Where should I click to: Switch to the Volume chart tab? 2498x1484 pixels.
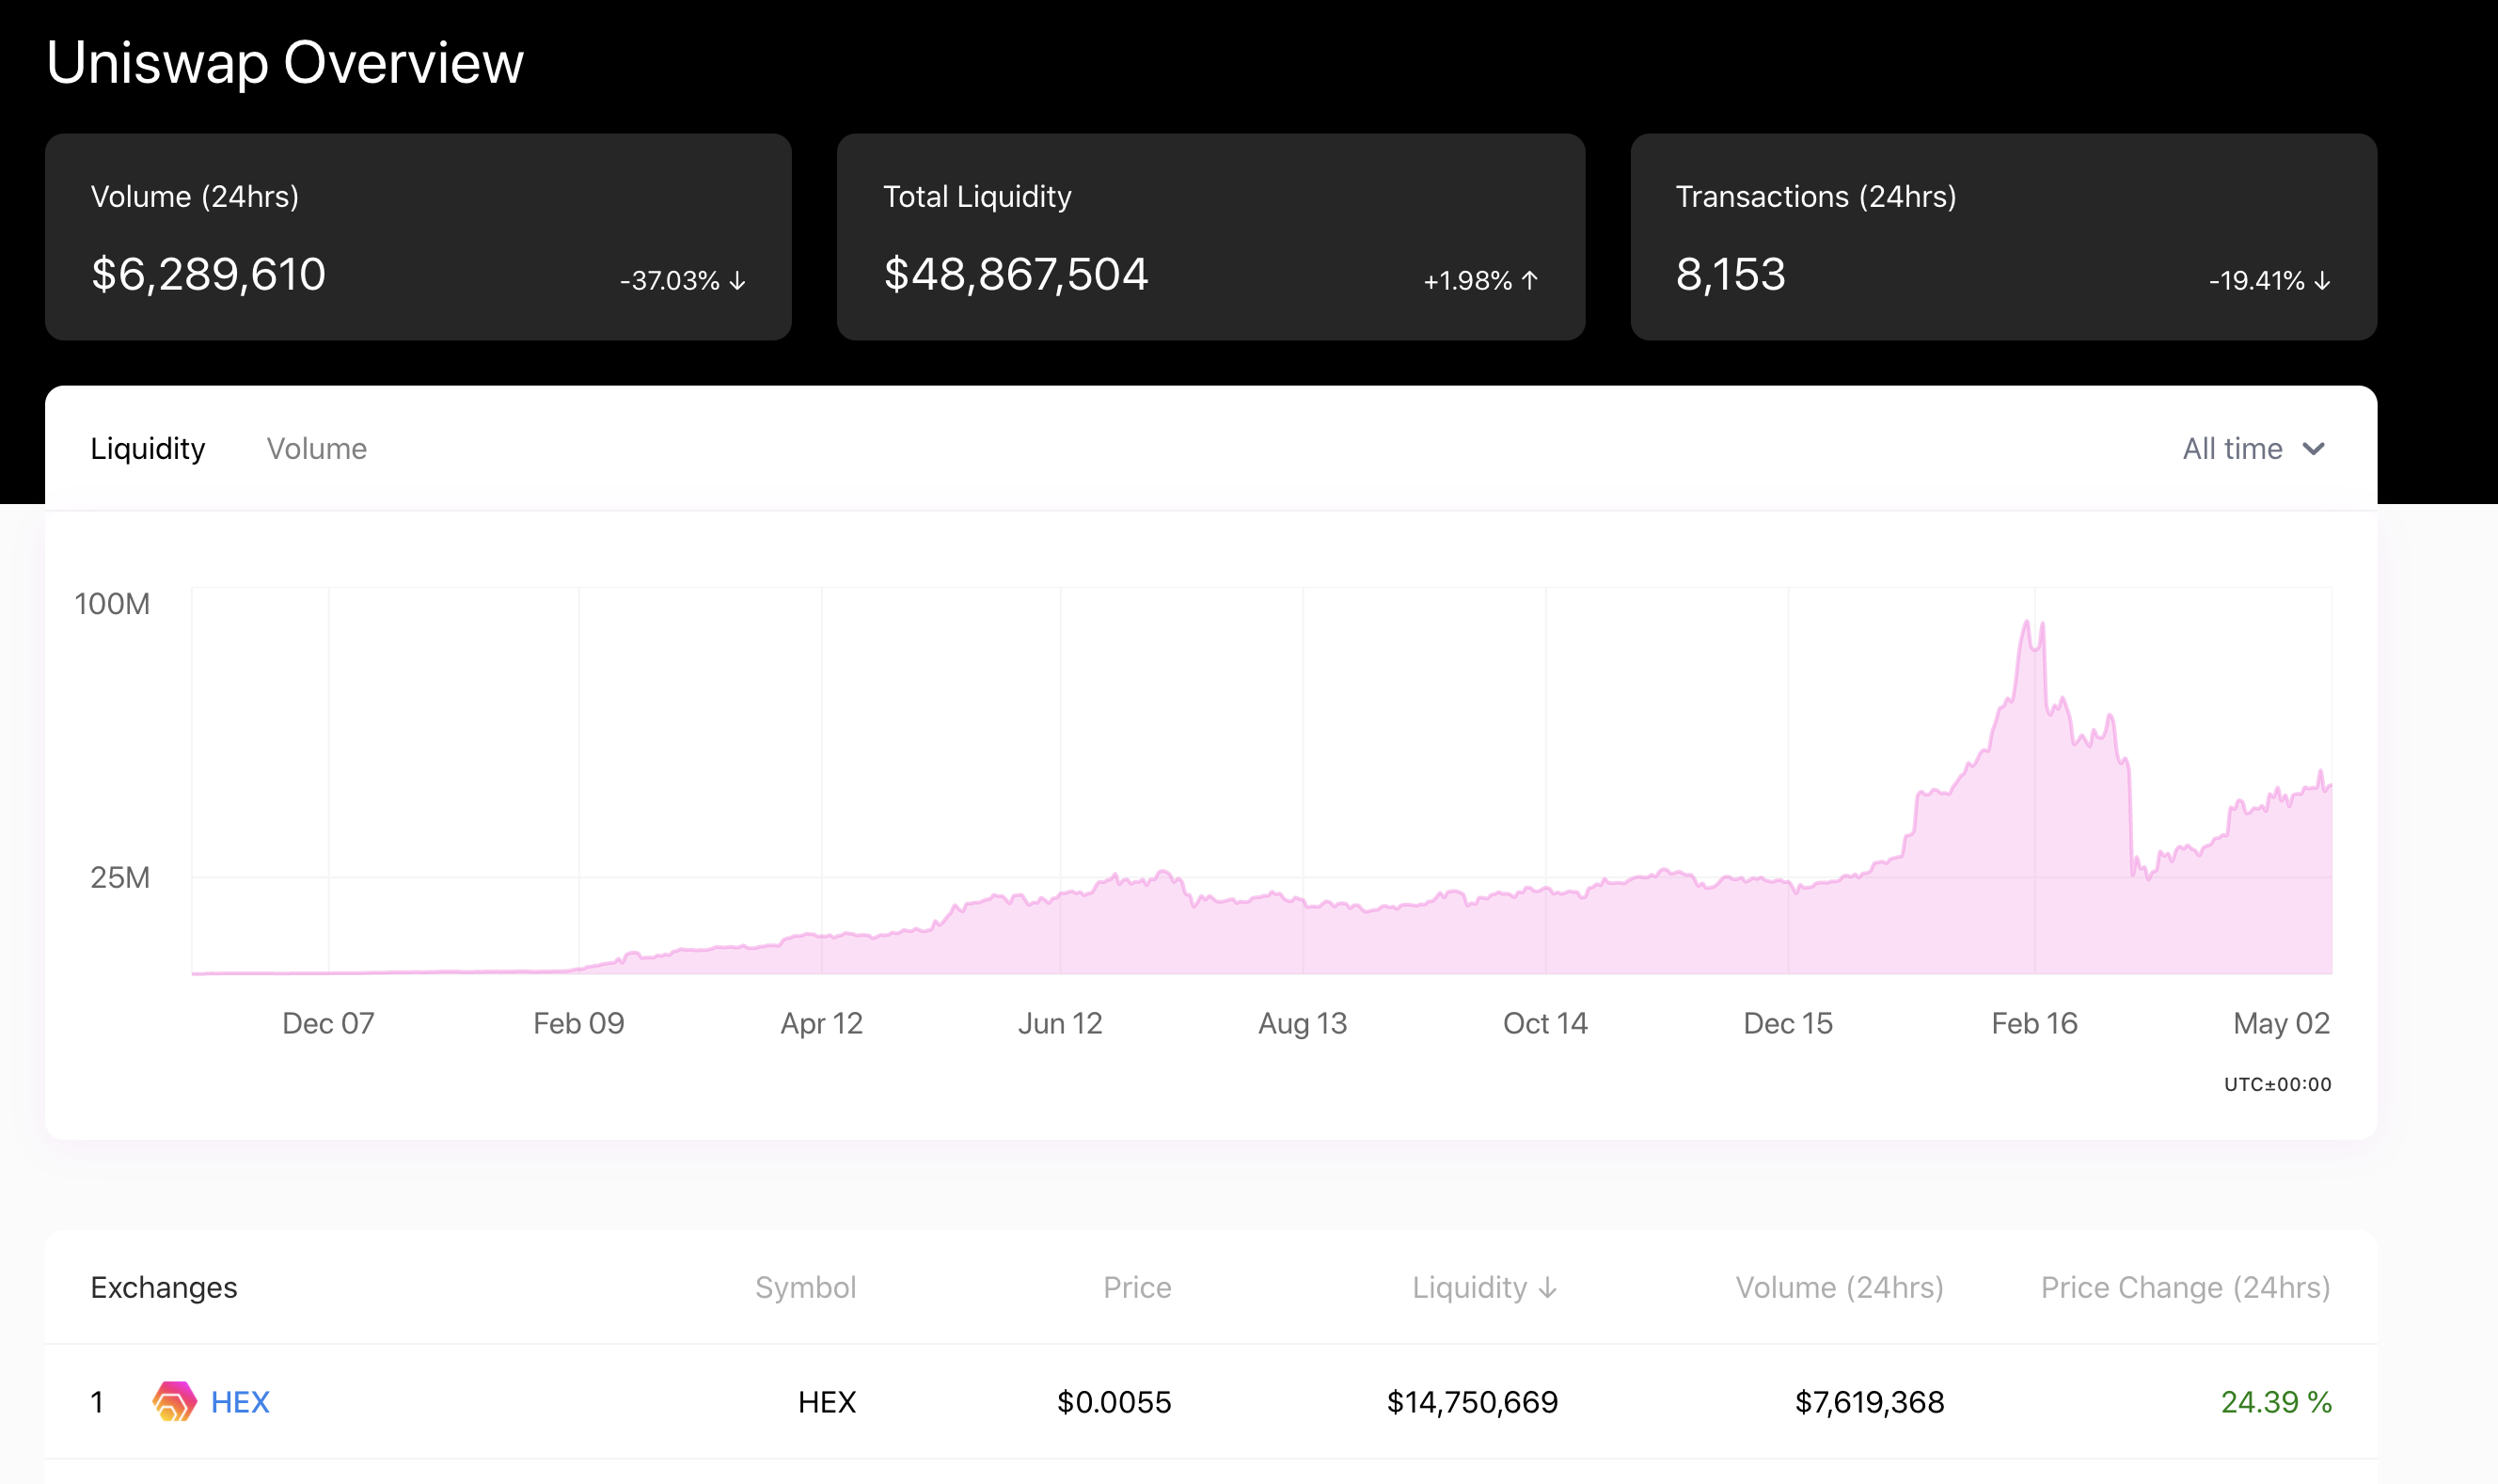point(317,449)
